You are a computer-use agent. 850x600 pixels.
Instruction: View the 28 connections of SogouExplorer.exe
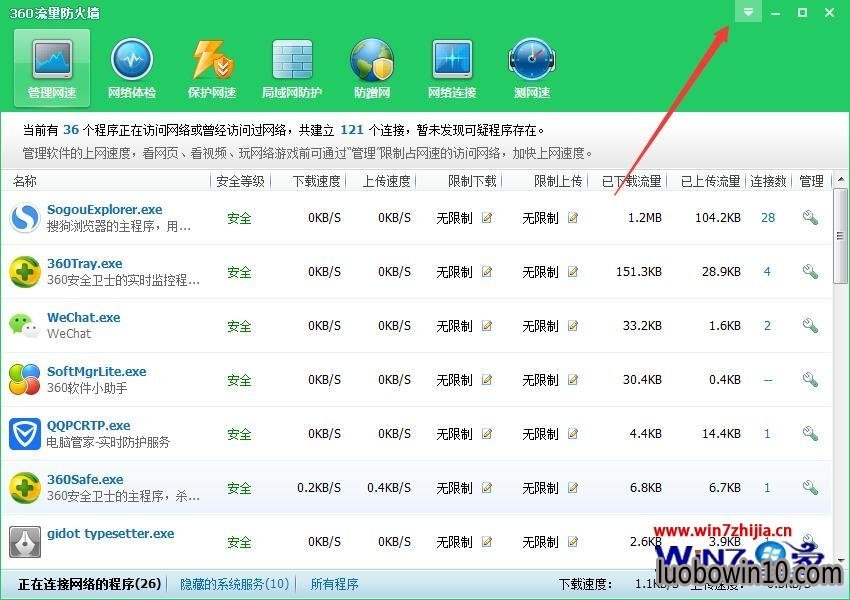[768, 218]
